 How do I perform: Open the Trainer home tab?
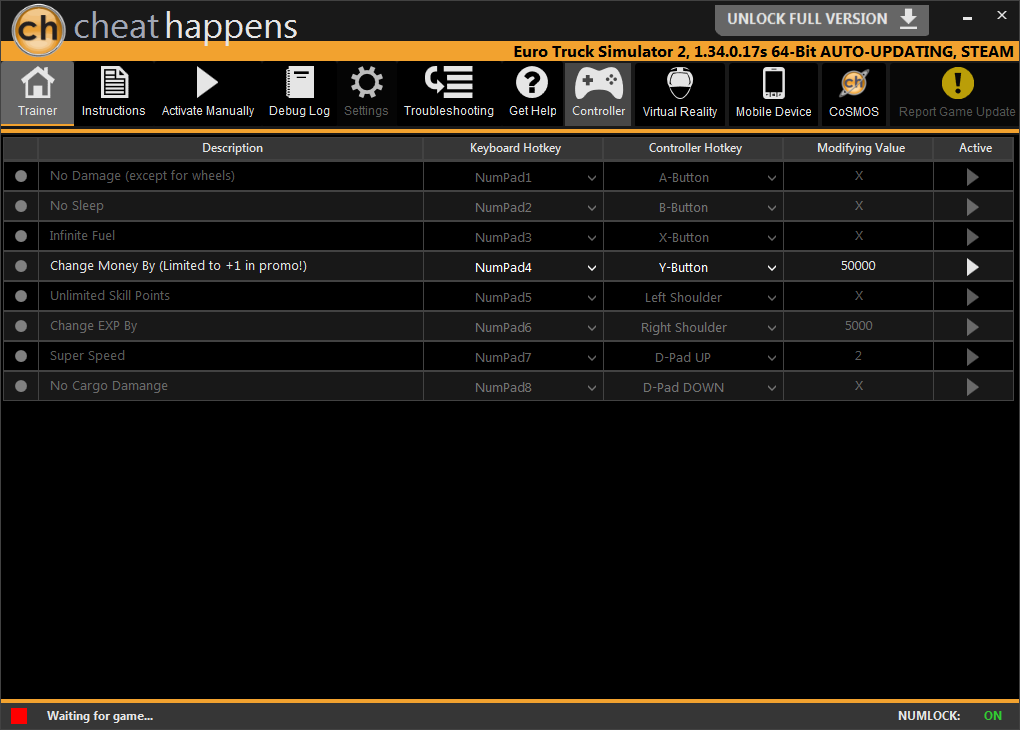pos(38,93)
